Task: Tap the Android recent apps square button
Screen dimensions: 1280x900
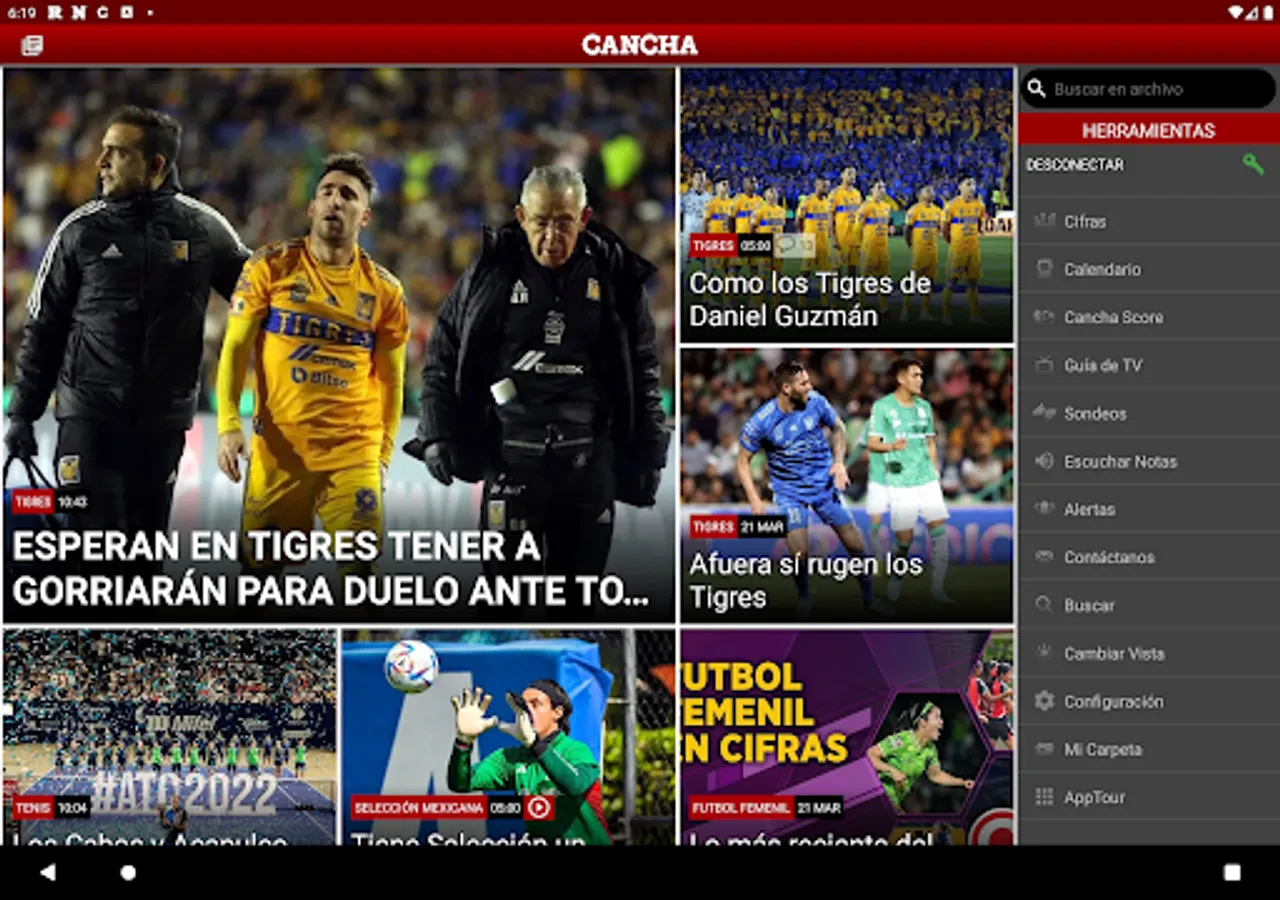Action: click(x=1232, y=872)
